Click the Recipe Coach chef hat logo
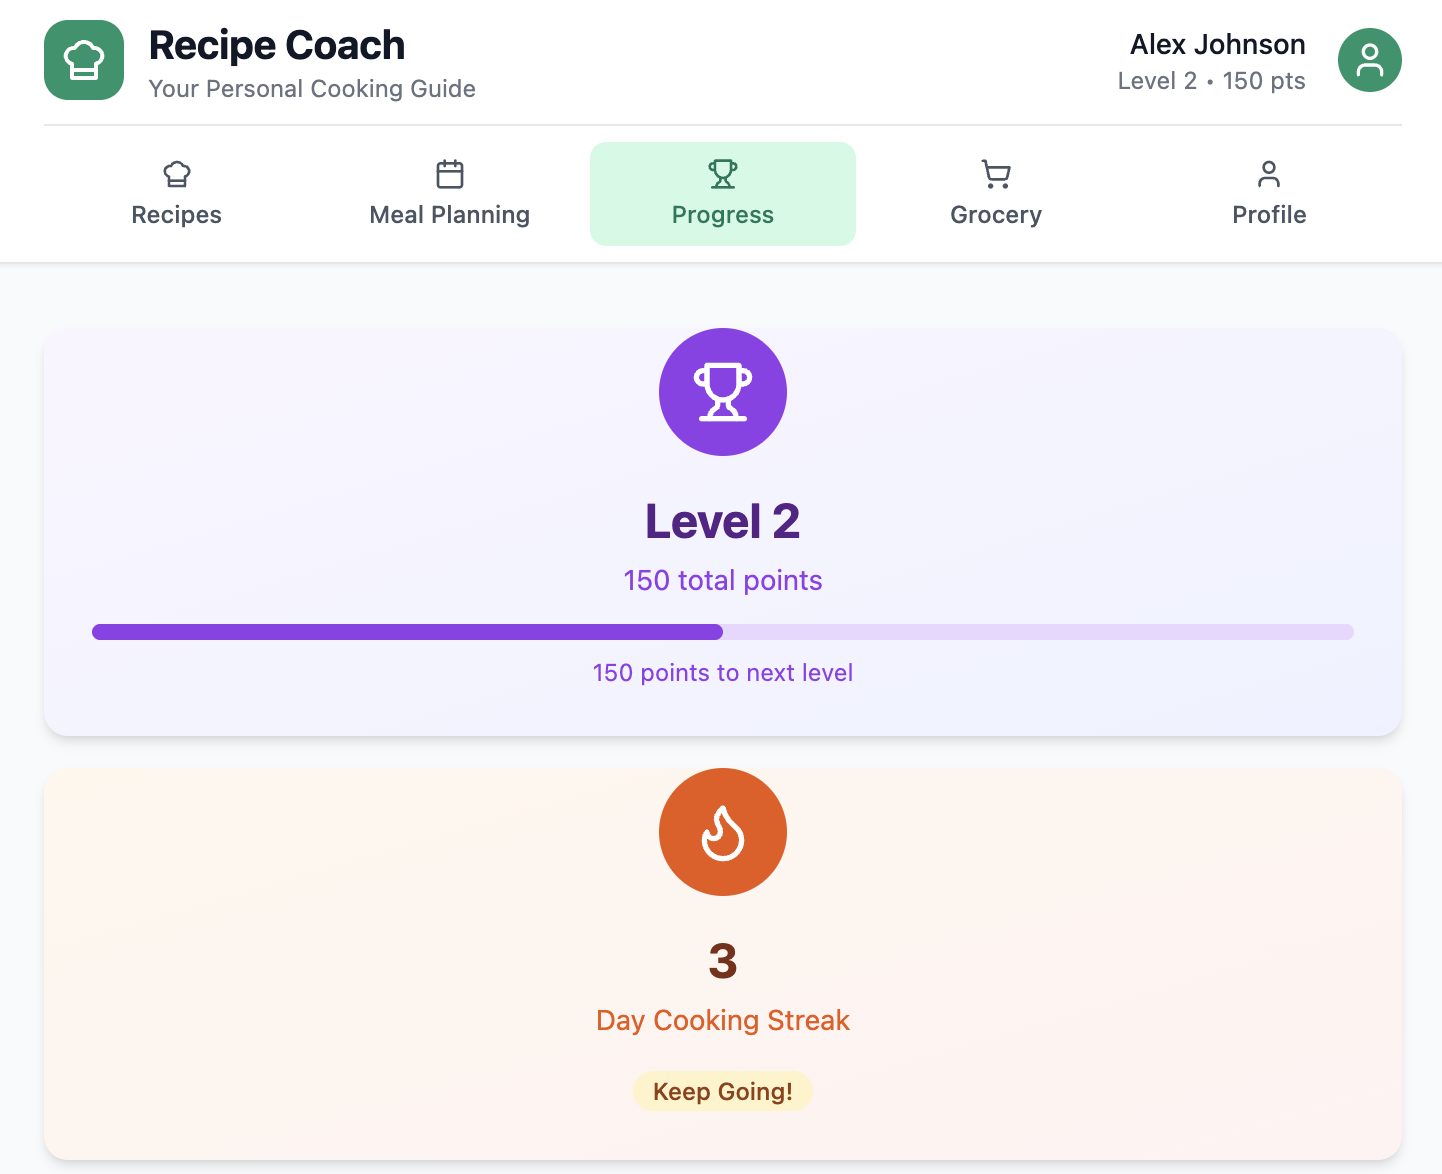The image size is (1442, 1174). 84,60
